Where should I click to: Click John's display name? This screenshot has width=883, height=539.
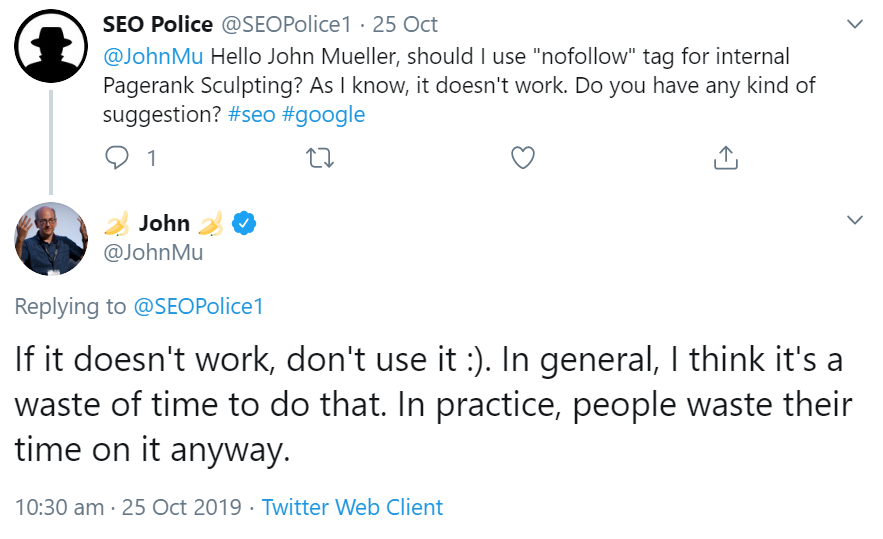click(164, 223)
